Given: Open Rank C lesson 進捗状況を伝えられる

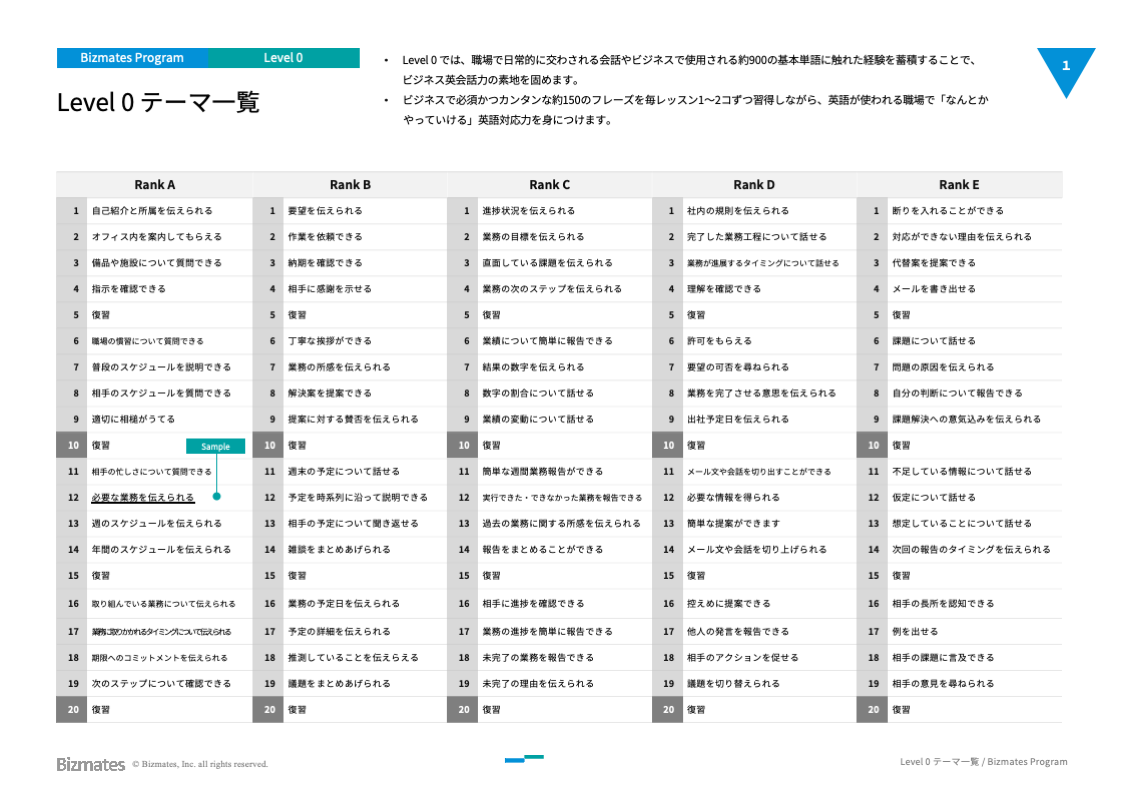Looking at the screenshot, I should tap(528, 211).
